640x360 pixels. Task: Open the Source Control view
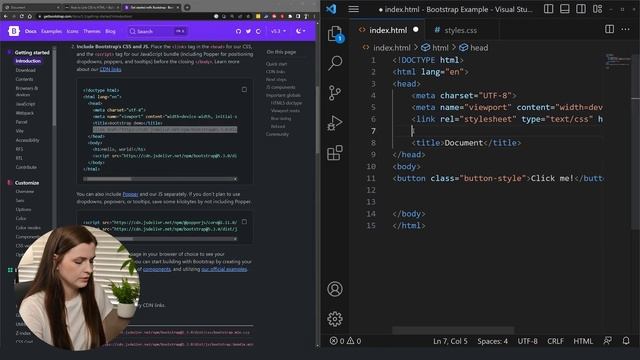click(x=335, y=93)
